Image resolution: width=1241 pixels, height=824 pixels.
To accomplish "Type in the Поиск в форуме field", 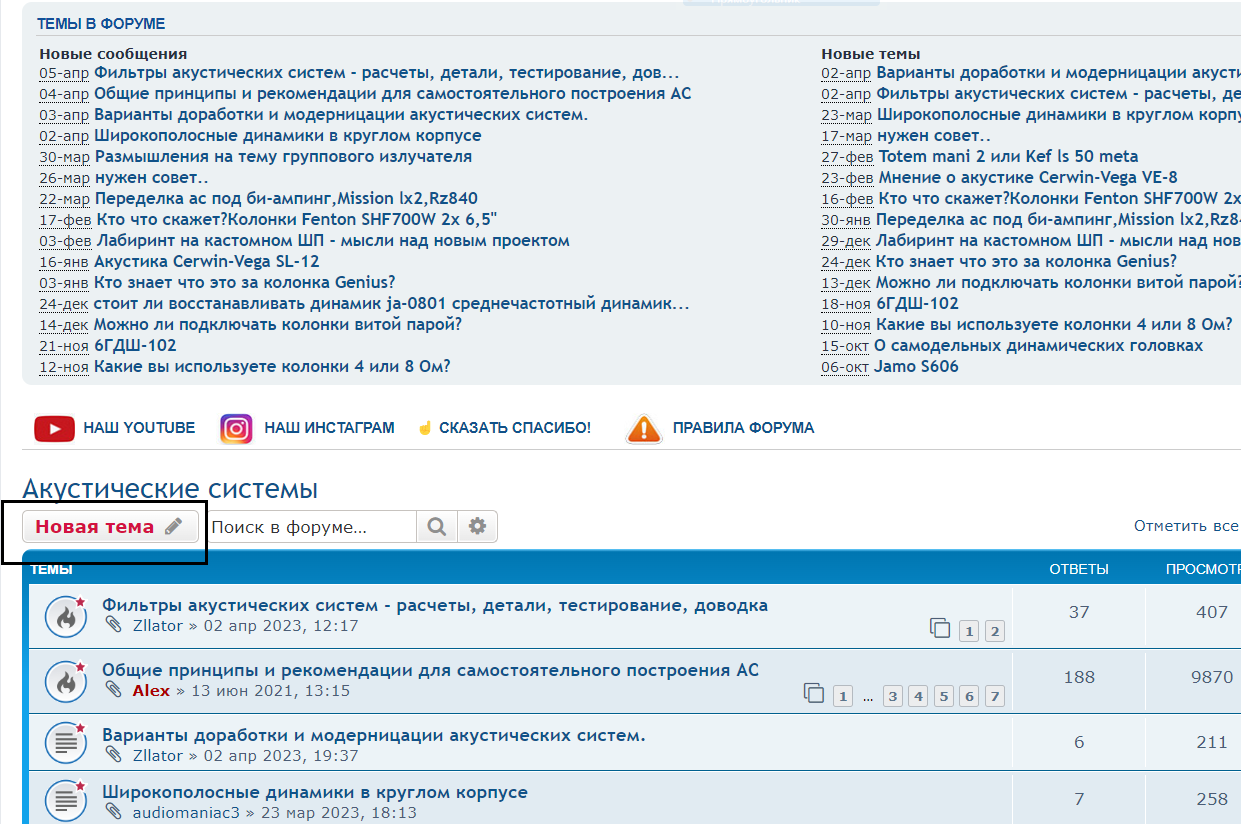I will (x=312, y=526).
